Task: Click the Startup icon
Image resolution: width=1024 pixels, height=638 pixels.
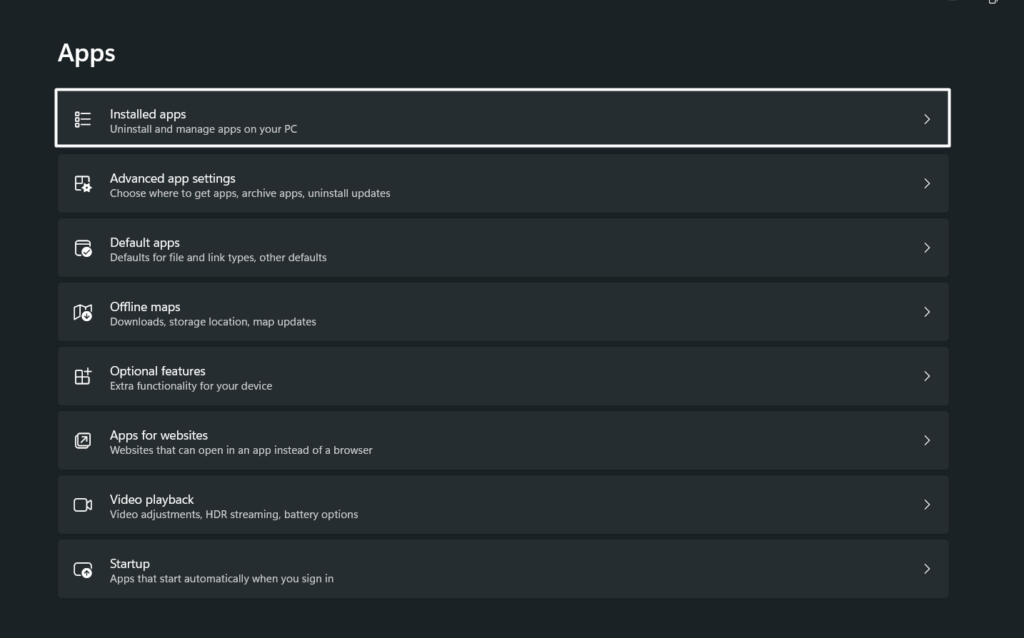Action: (83, 569)
